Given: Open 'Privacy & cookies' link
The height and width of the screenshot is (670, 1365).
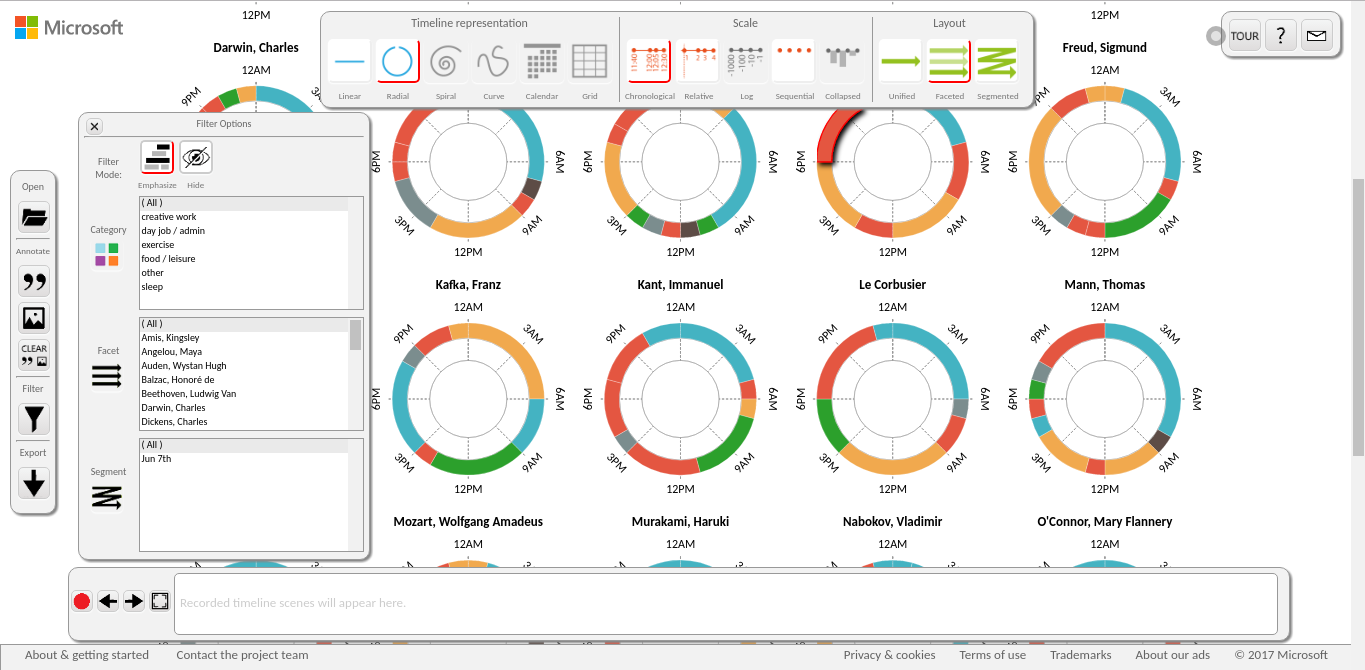Looking at the screenshot, I should [x=889, y=655].
